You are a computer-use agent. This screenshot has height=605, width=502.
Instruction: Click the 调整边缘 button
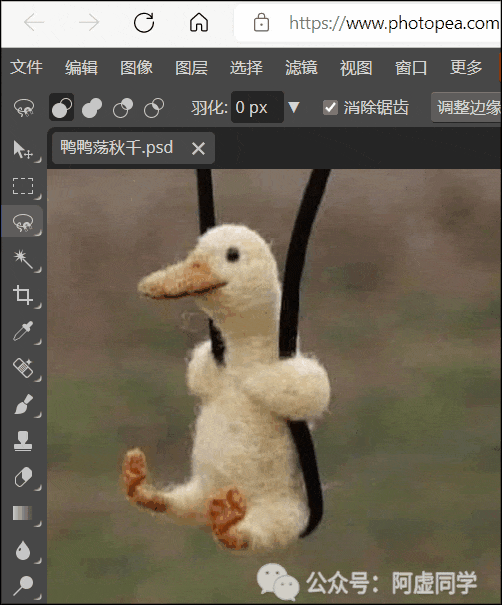[x=468, y=107]
